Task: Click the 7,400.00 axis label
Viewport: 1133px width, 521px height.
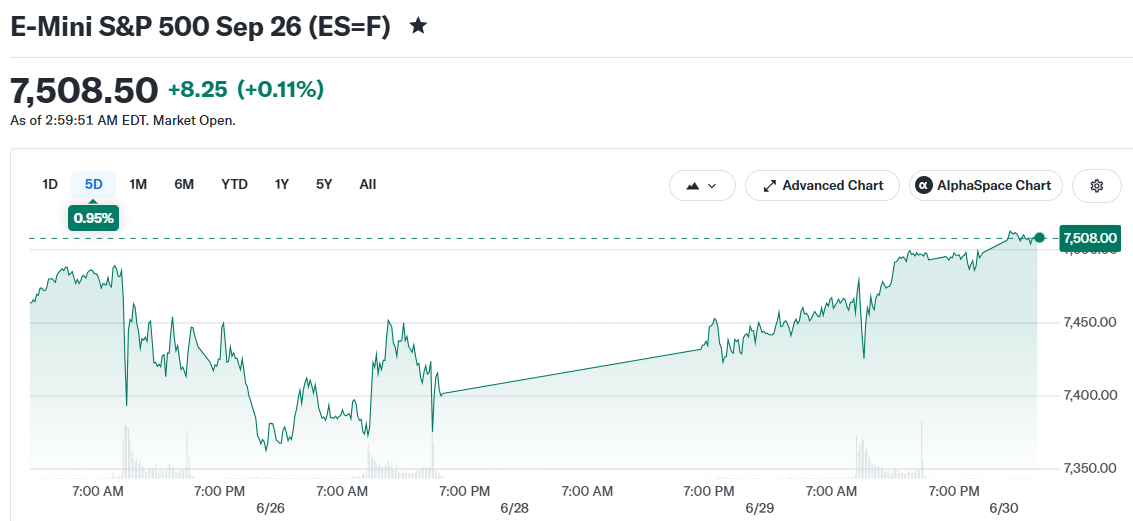Action: pos(1090,395)
